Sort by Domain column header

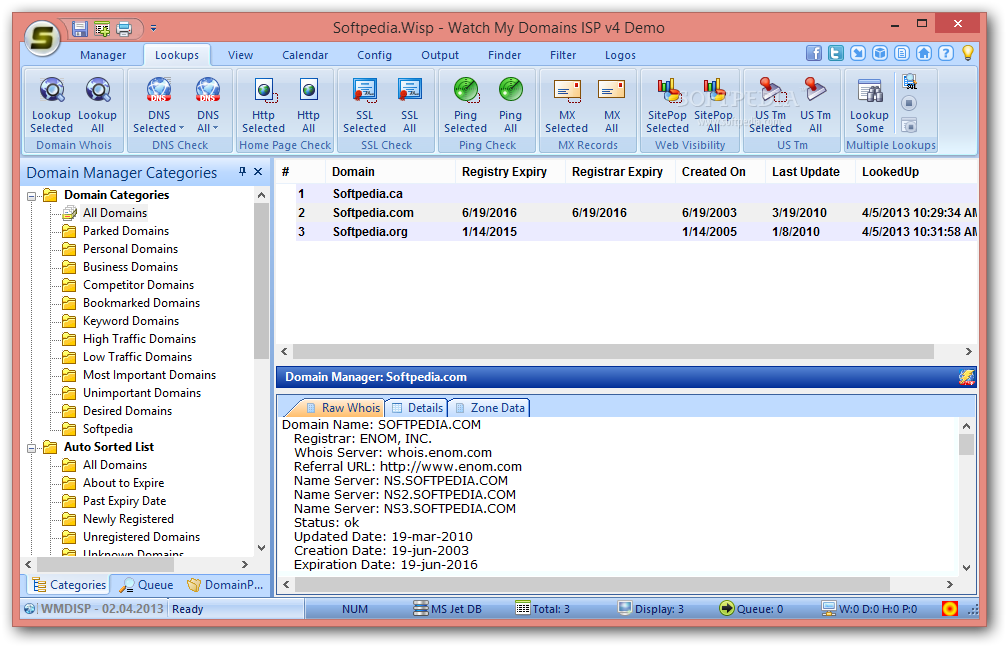click(x=353, y=172)
